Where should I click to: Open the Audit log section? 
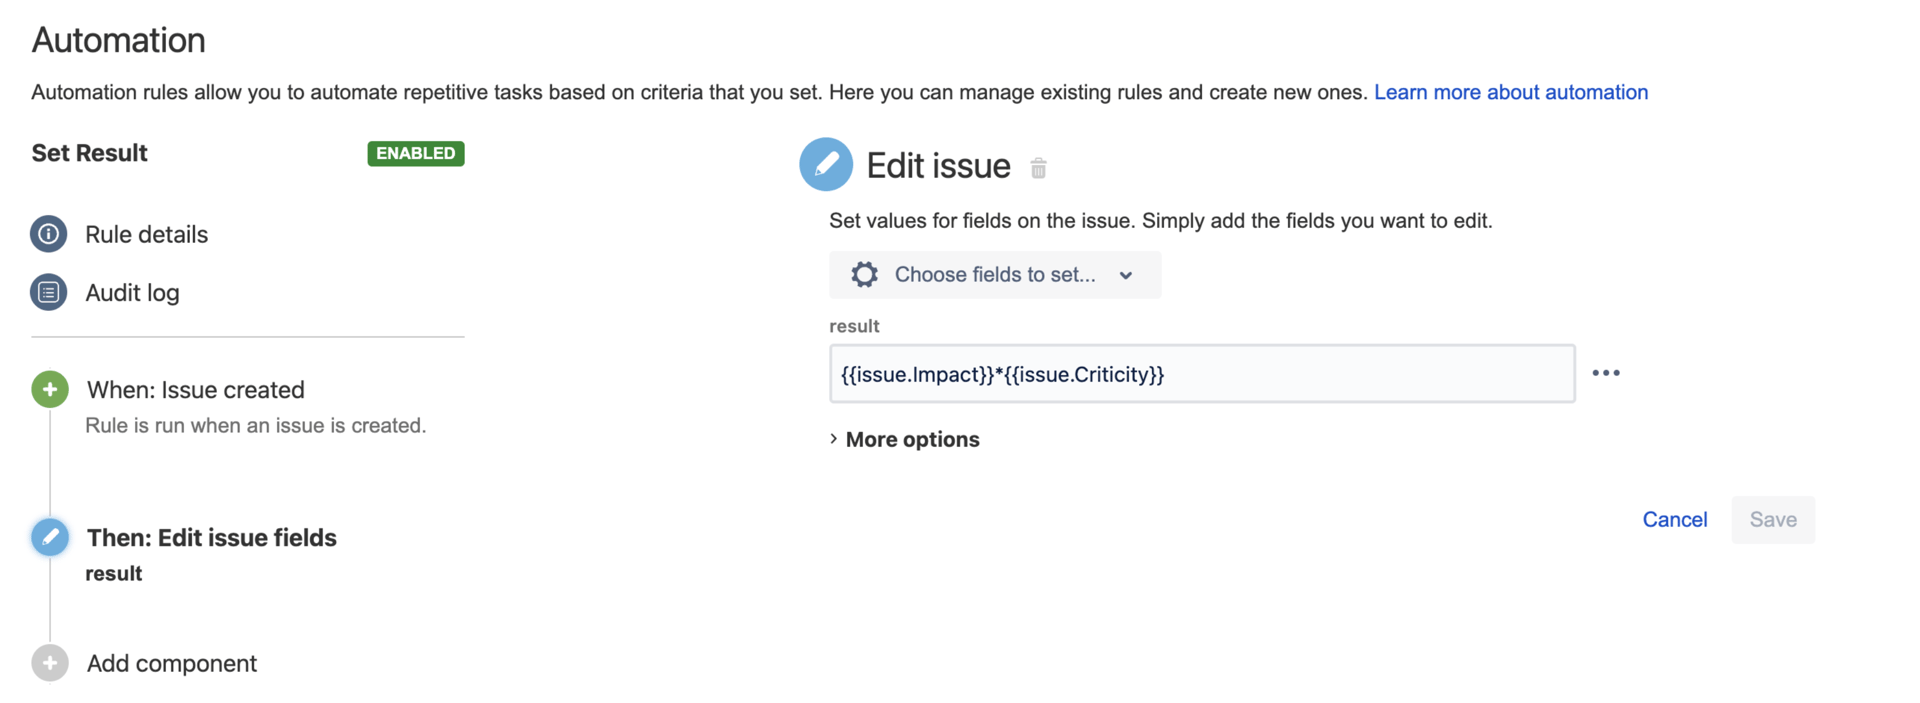pos(132,292)
